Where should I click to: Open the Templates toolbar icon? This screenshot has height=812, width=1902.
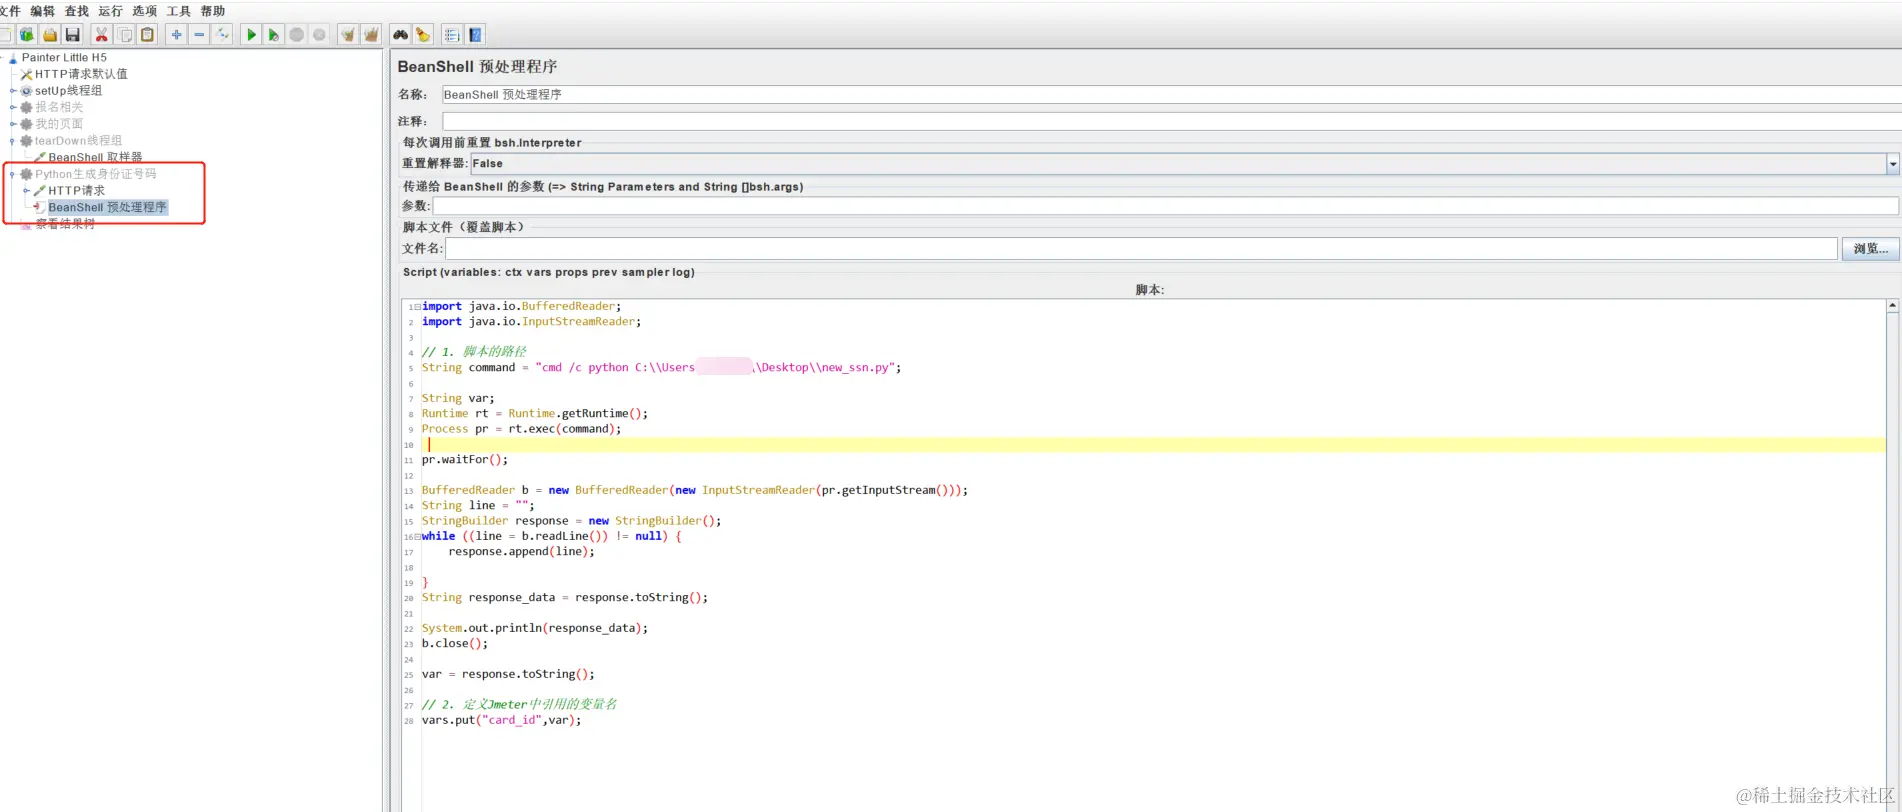coord(27,35)
